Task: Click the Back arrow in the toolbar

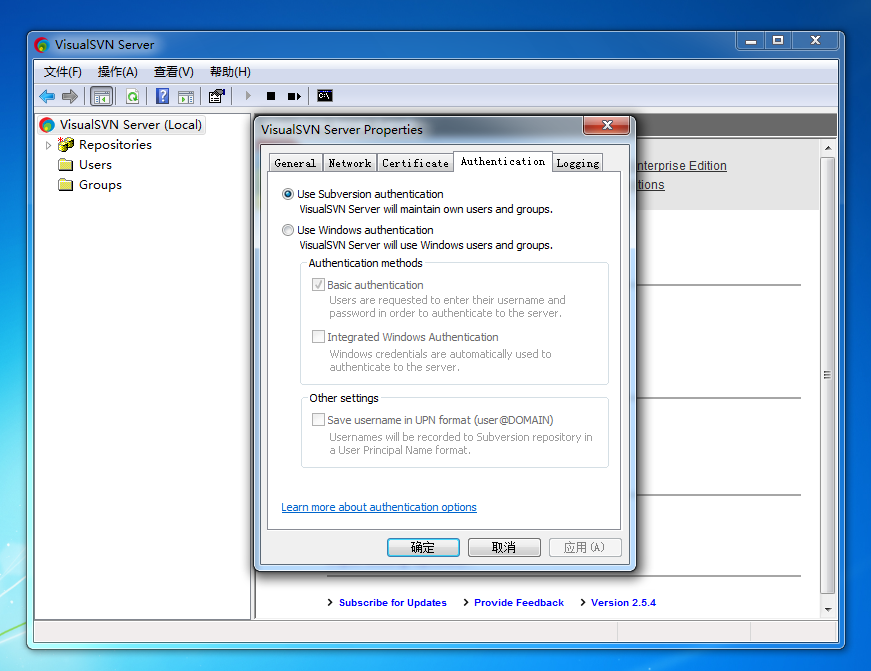Action: coord(47,96)
